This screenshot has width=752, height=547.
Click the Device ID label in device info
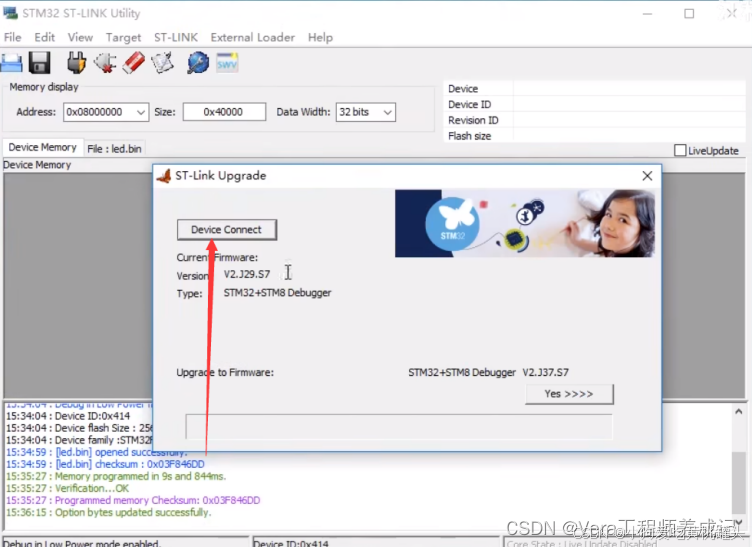470,105
